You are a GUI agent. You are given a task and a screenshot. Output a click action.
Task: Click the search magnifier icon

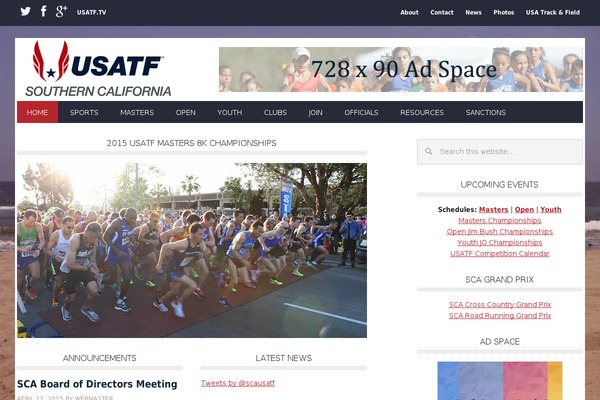coord(429,151)
